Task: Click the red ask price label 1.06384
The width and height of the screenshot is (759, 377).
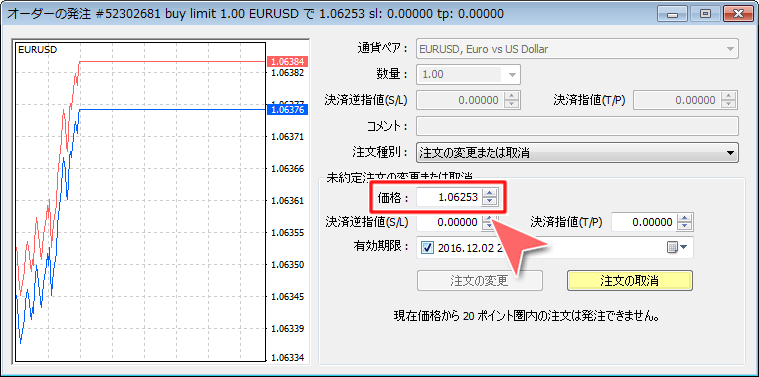Action: tap(288, 61)
